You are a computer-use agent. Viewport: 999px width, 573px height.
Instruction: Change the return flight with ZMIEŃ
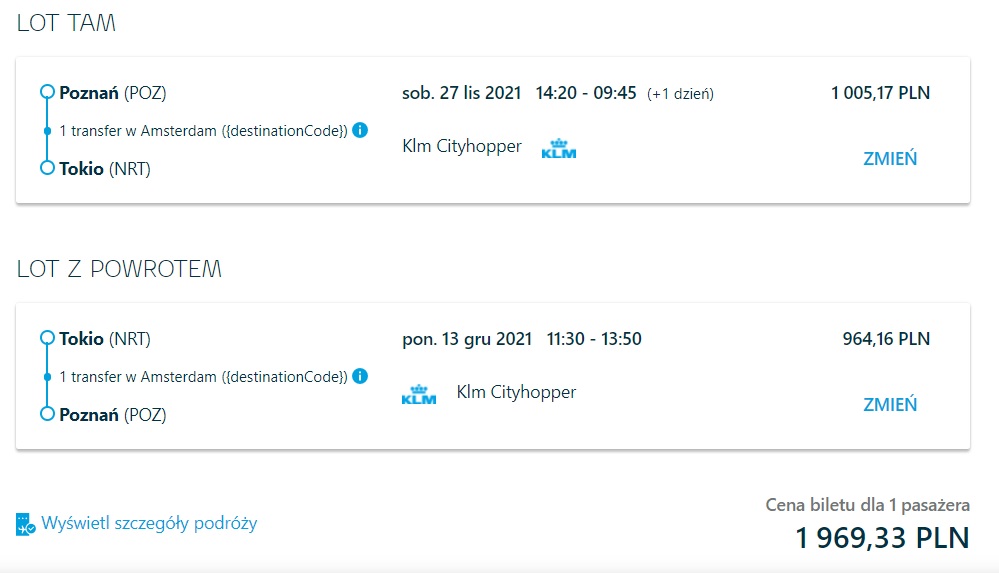(x=890, y=405)
